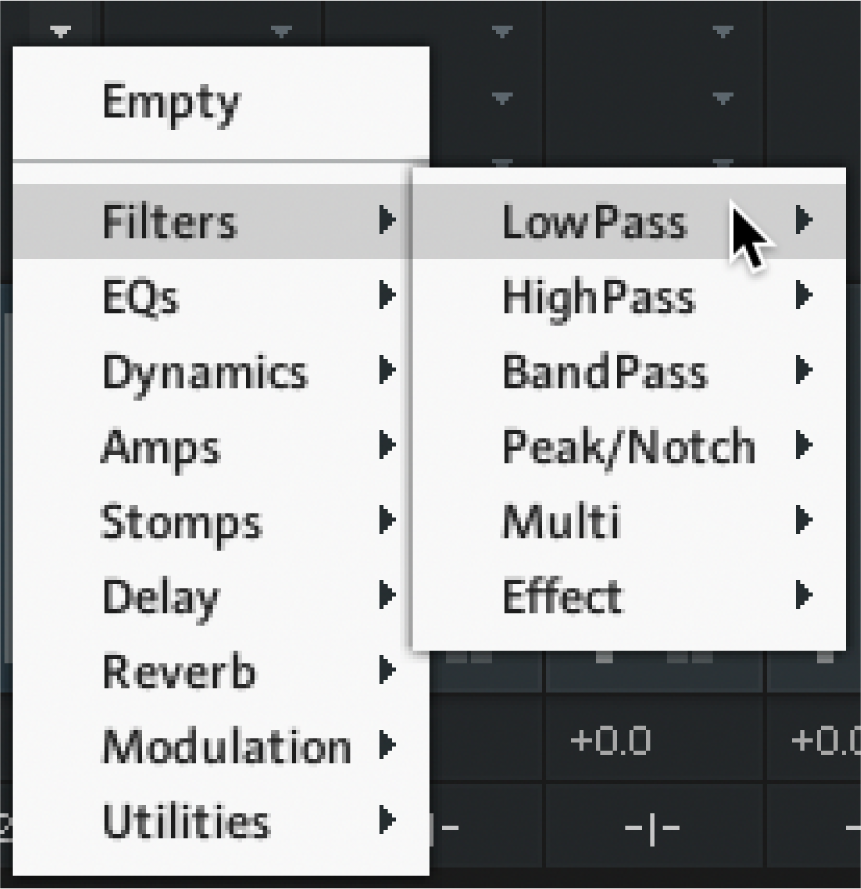
Task: Select the Reverb category
Action: (x=178, y=672)
